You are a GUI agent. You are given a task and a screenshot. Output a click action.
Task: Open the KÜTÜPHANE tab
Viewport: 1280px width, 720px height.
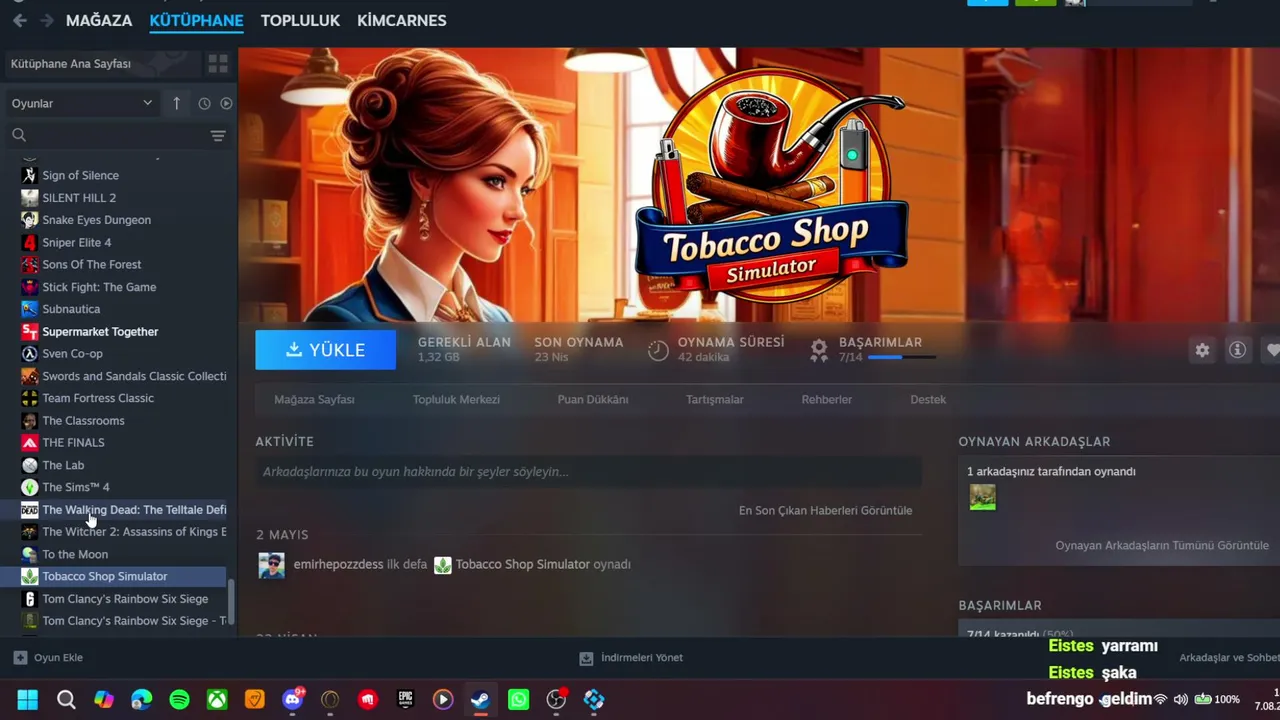196,20
